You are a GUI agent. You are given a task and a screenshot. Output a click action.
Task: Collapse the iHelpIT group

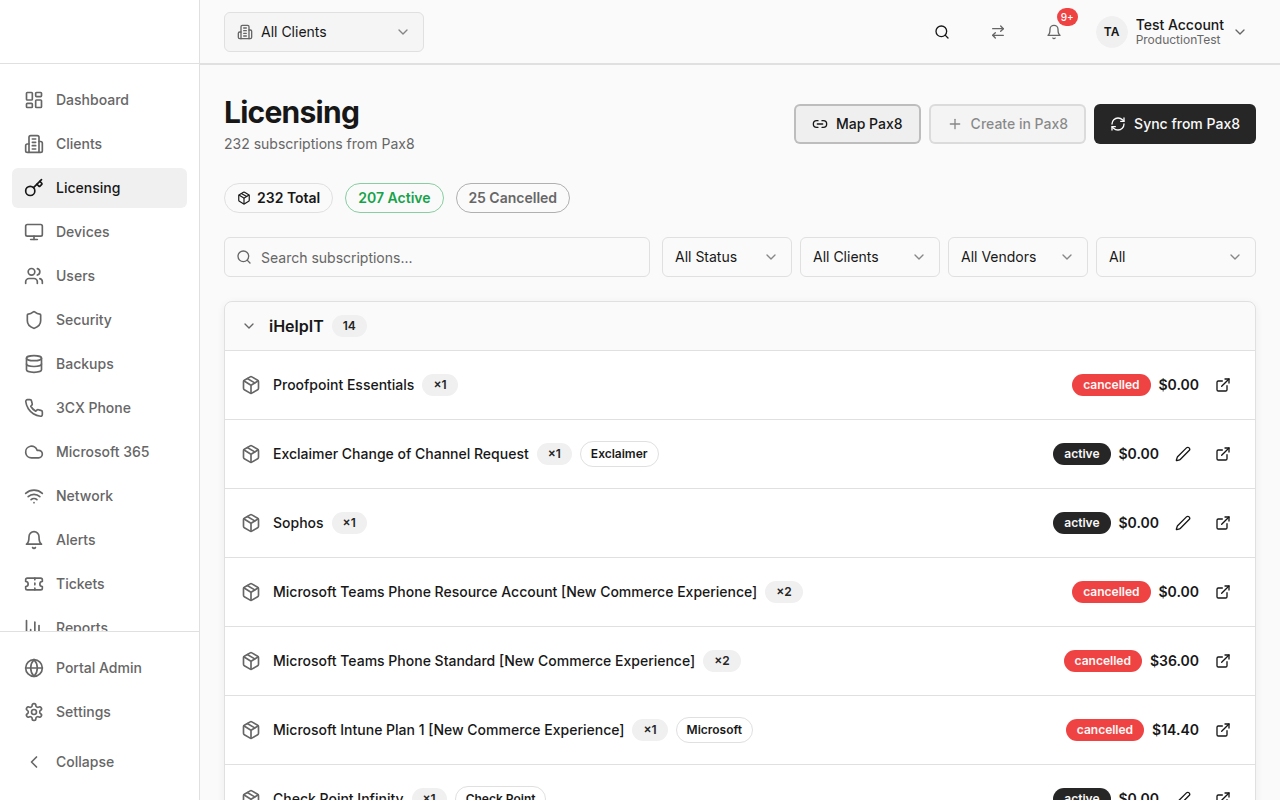pyautogui.click(x=249, y=326)
